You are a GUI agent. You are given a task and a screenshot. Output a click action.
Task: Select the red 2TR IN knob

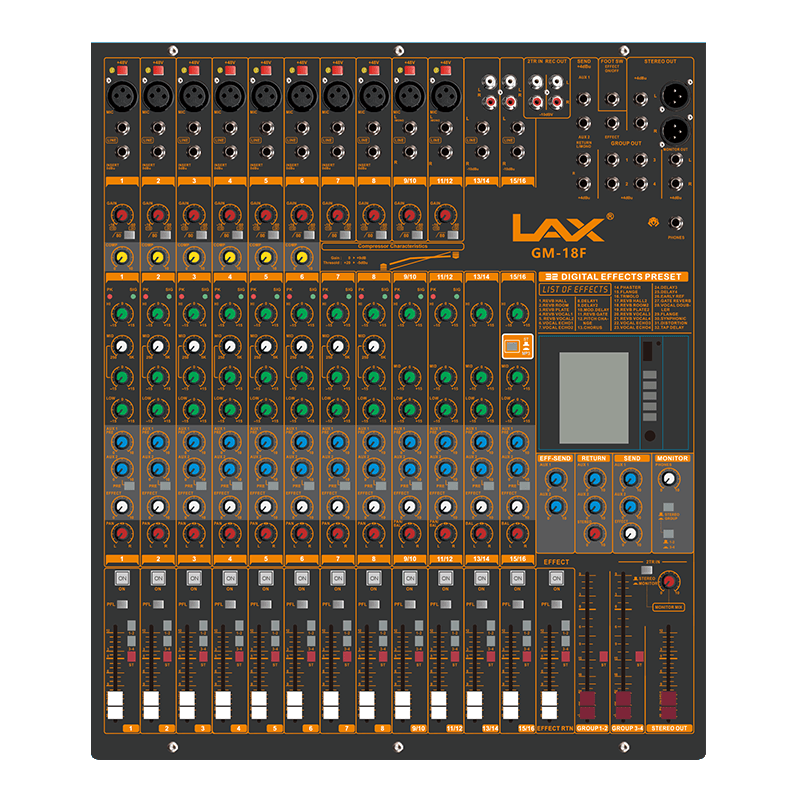[668, 581]
